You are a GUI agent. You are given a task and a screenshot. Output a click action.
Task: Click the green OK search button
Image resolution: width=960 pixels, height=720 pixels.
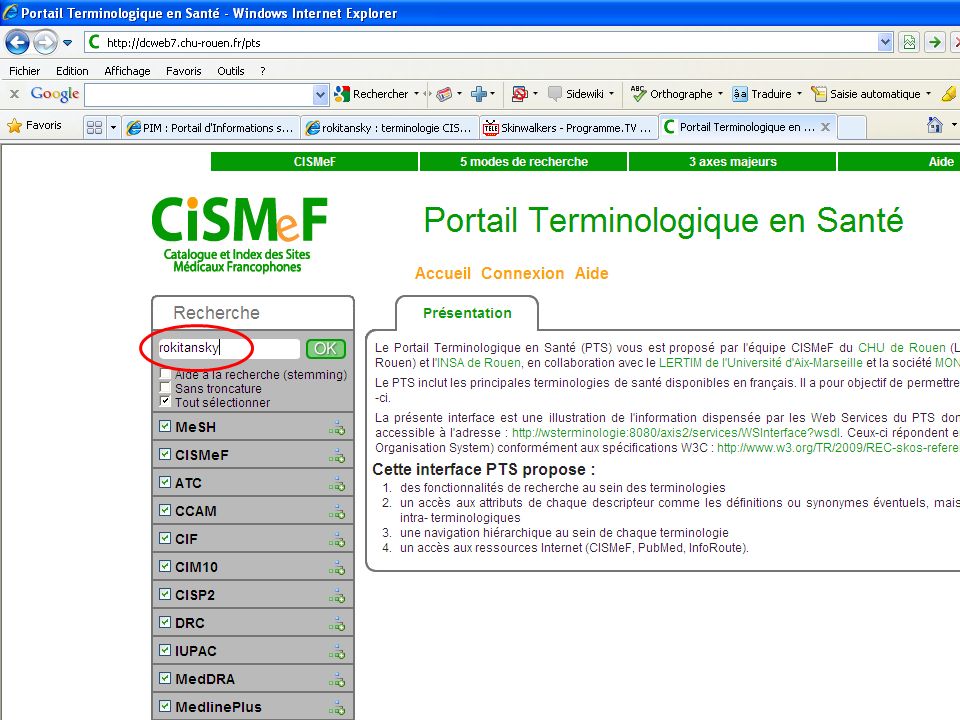tap(326, 348)
